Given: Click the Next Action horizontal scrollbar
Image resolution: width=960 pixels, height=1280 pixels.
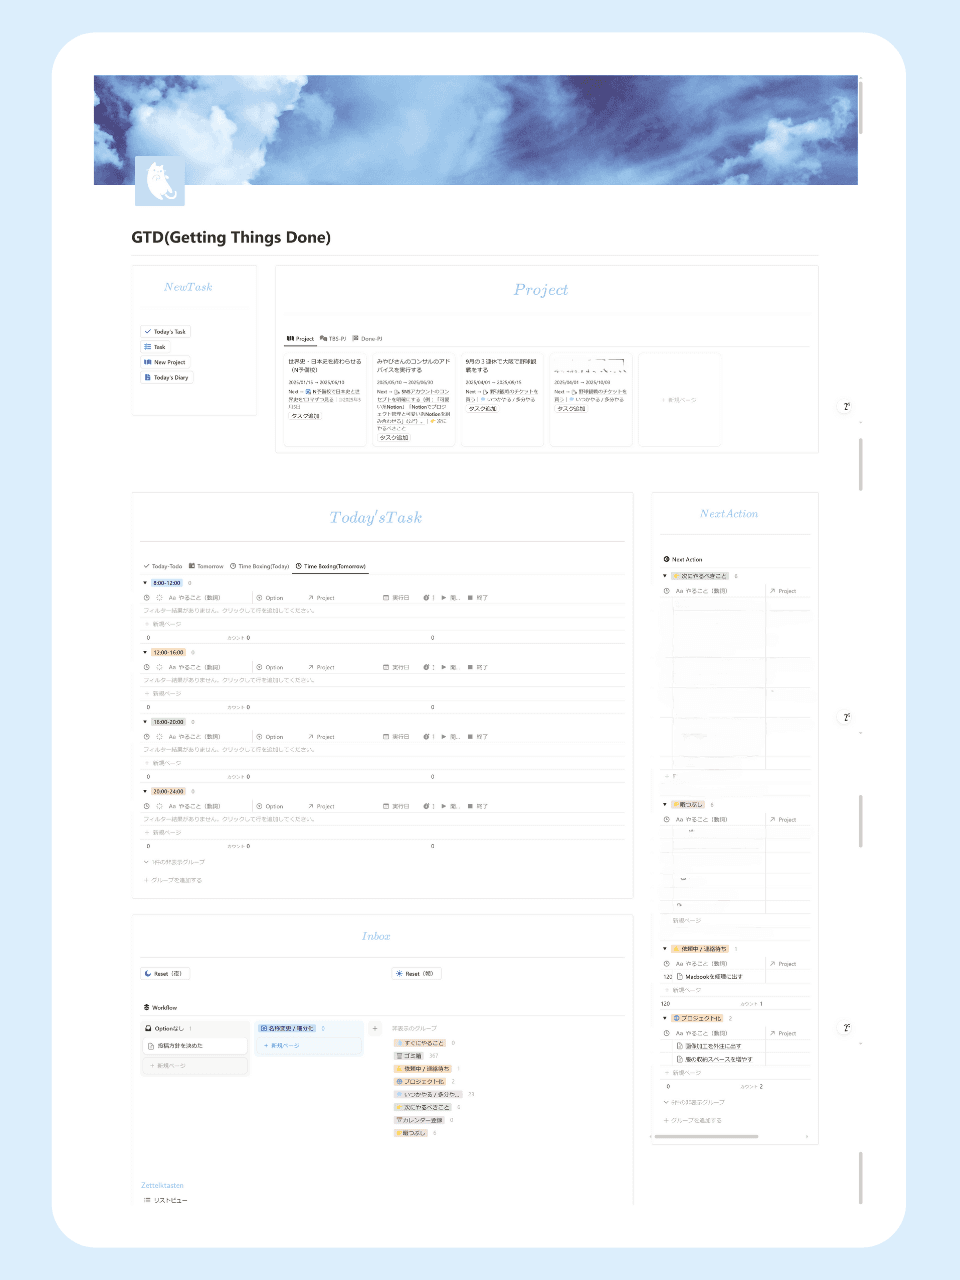Looking at the screenshot, I should 711,1137.
